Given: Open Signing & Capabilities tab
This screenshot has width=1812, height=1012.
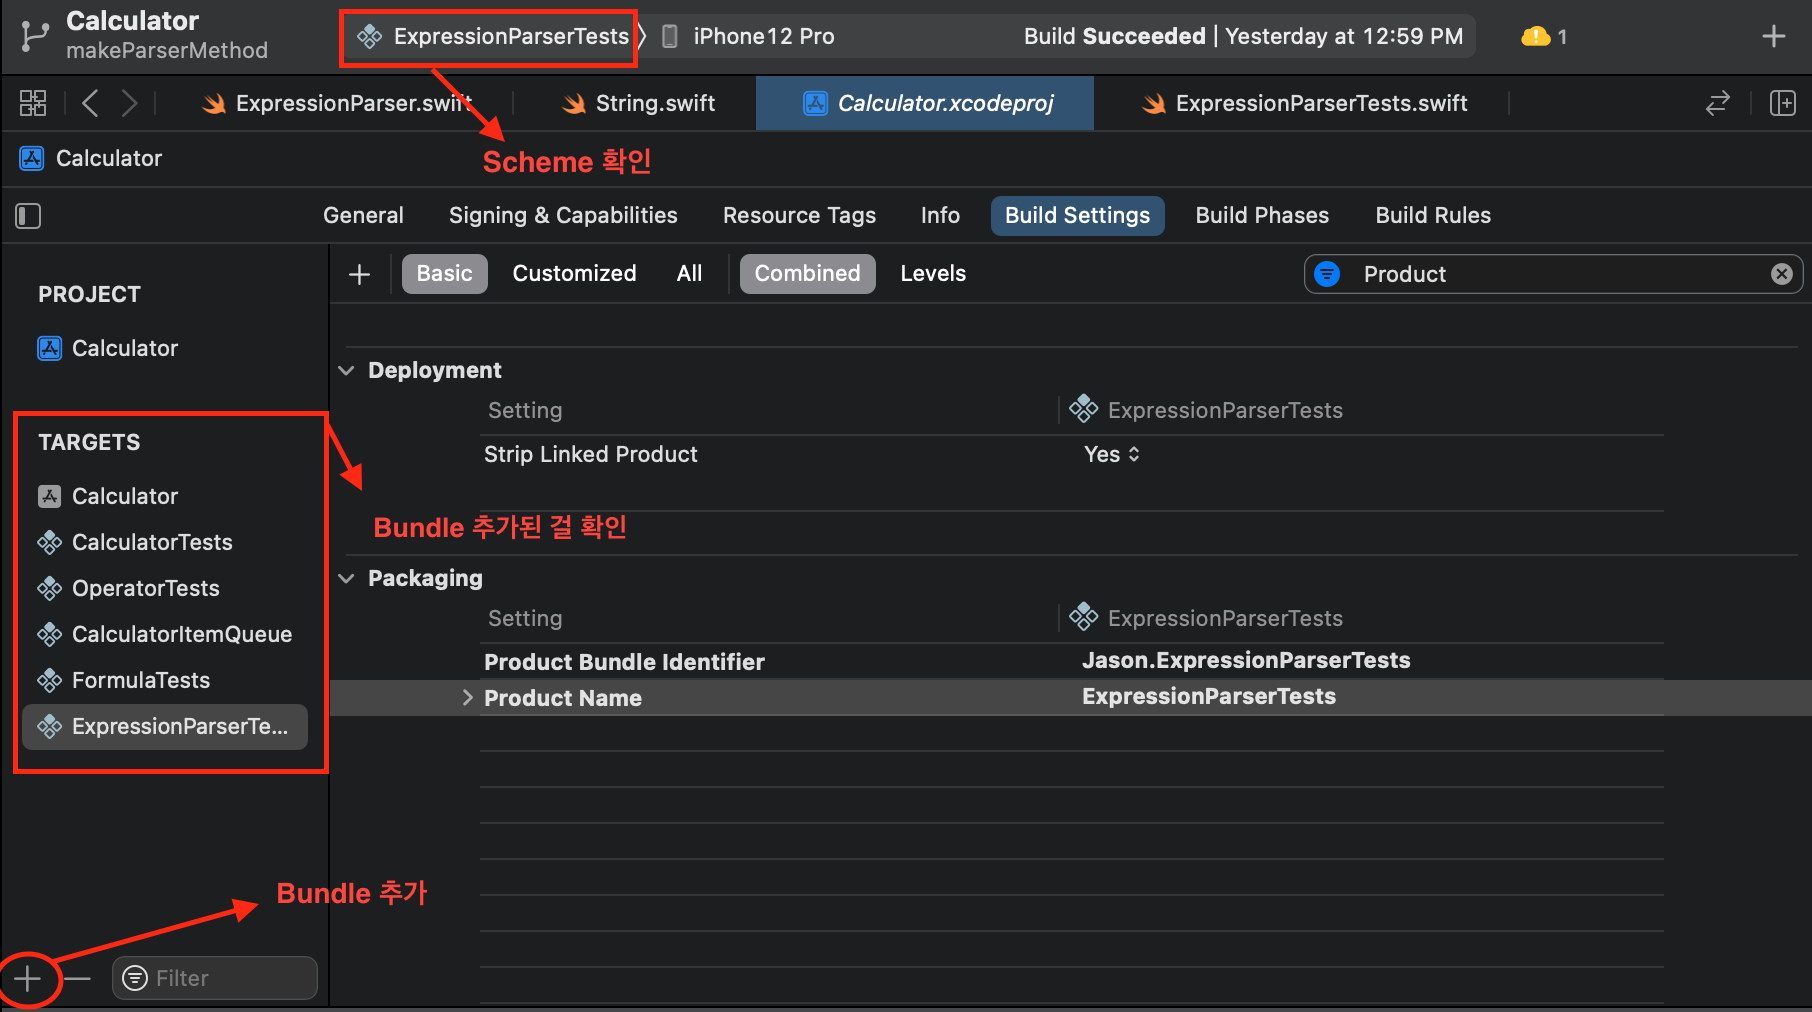Looking at the screenshot, I should [x=563, y=216].
